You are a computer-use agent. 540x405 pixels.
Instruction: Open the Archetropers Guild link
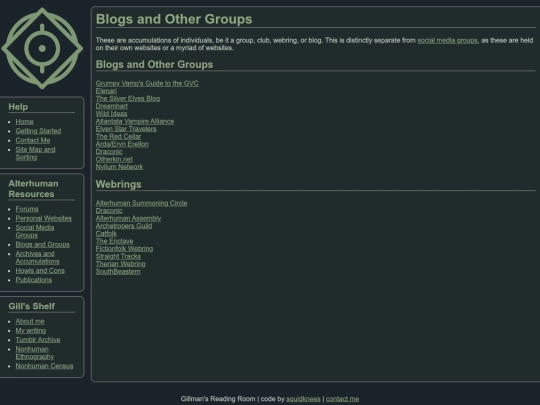[124, 226]
